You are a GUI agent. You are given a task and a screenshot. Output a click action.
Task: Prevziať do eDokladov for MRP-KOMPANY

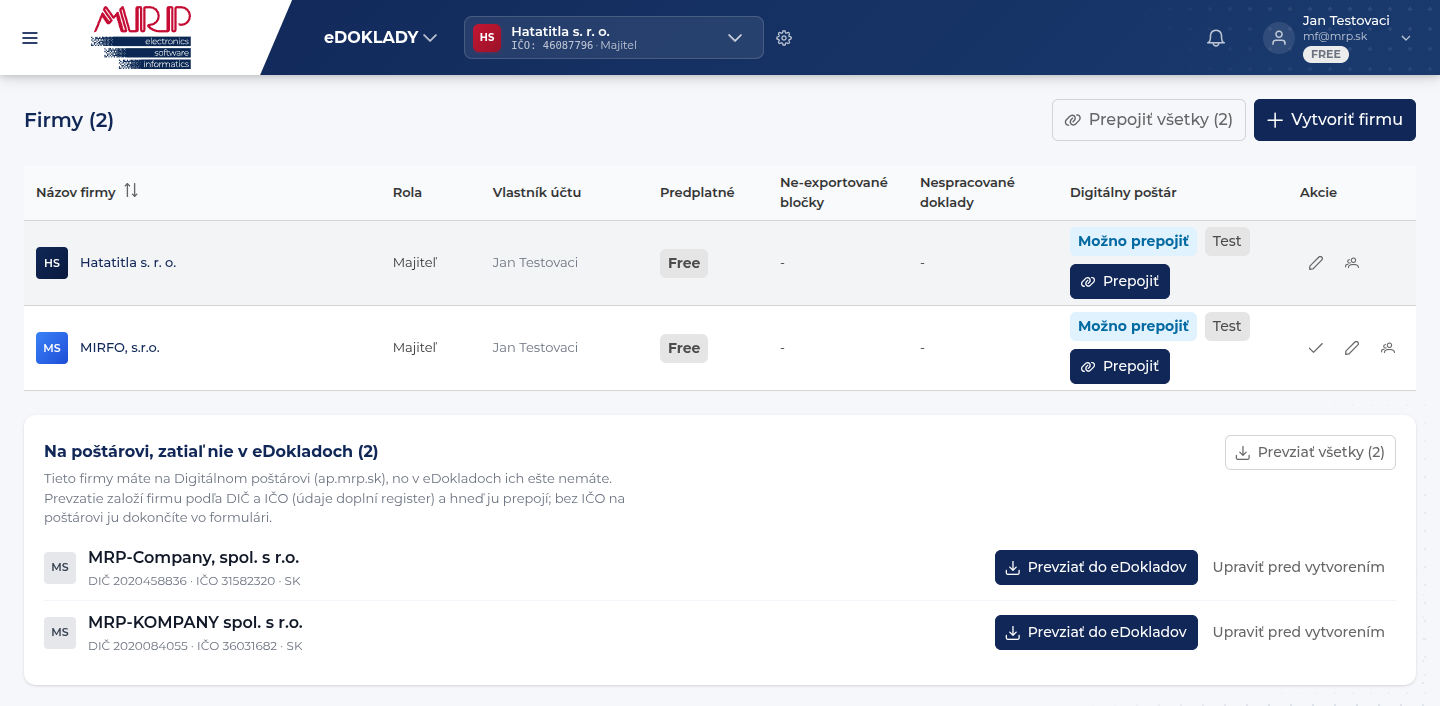(1096, 632)
